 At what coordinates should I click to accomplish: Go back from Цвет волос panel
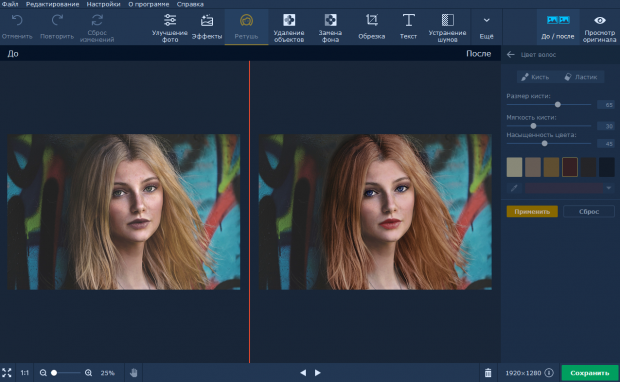pyautogui.click(x=510, y=55)
